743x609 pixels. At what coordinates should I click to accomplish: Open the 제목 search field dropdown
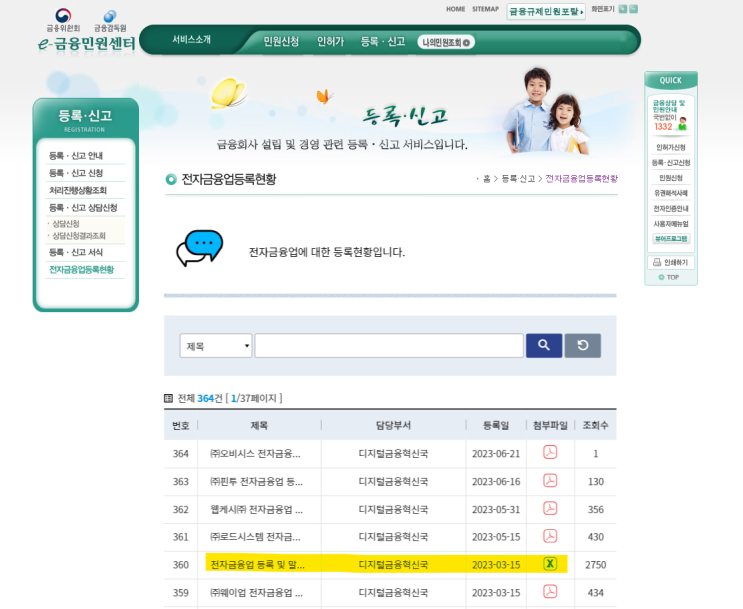(216, 346)
